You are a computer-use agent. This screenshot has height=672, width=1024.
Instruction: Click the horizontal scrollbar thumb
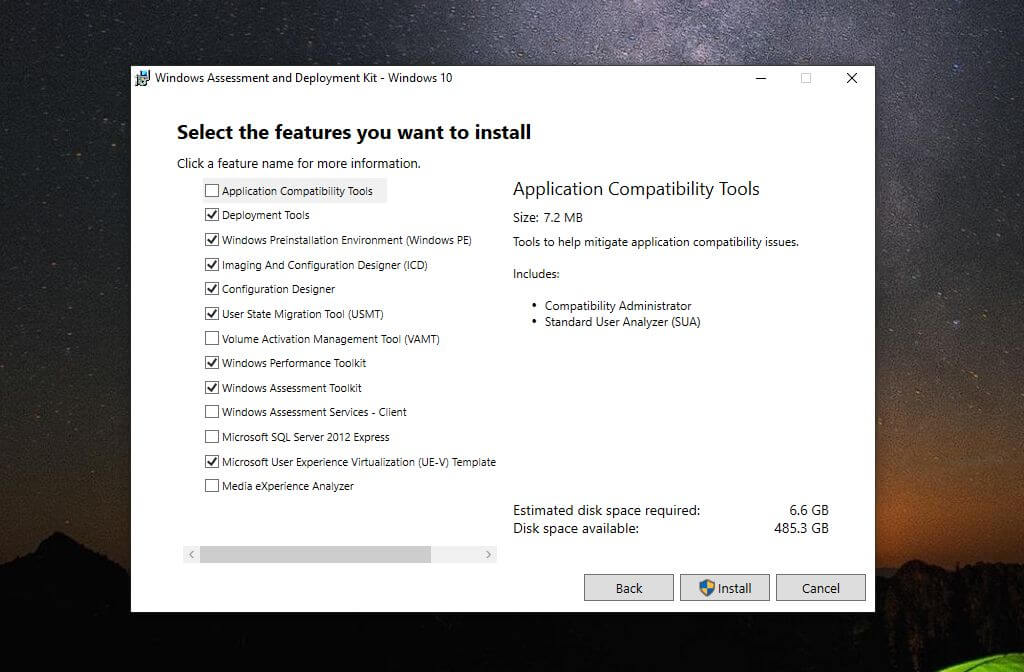[x=315, y=554]
